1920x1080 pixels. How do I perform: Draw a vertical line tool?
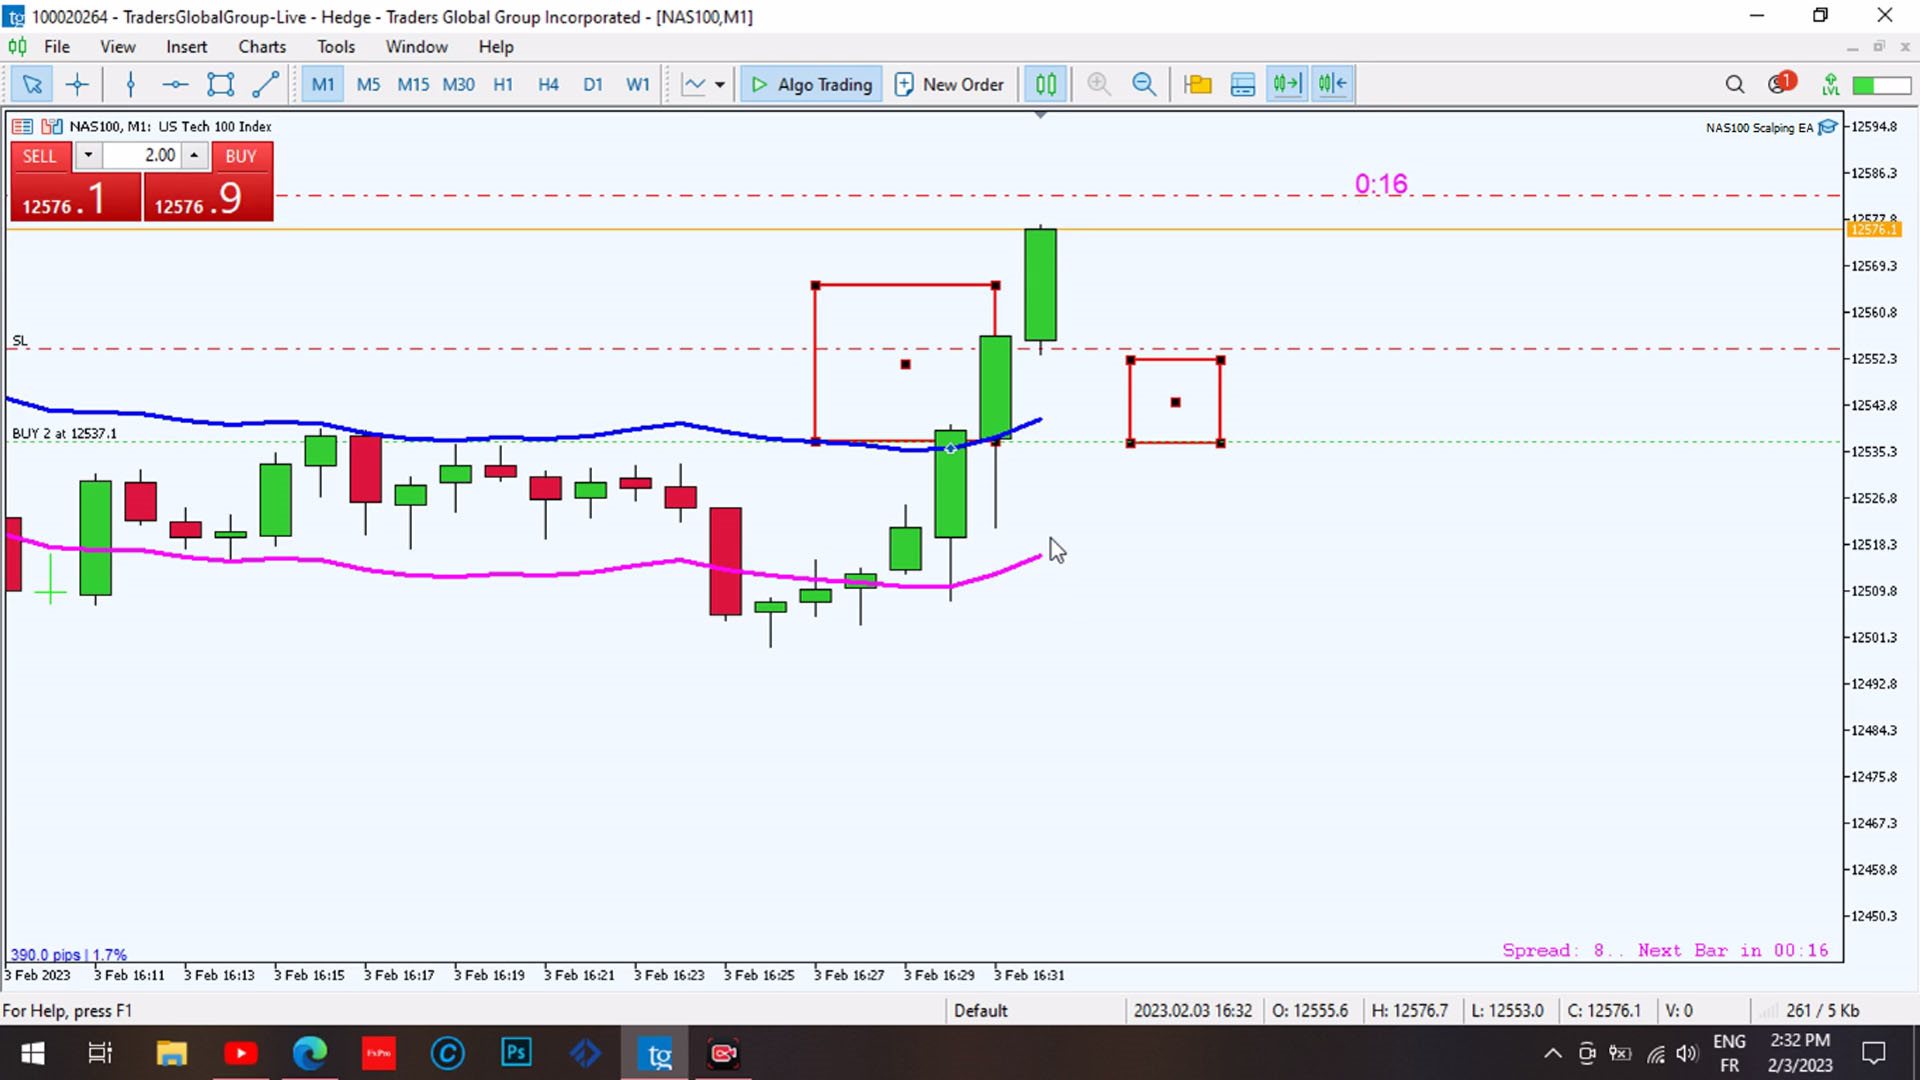coord(130,84)
